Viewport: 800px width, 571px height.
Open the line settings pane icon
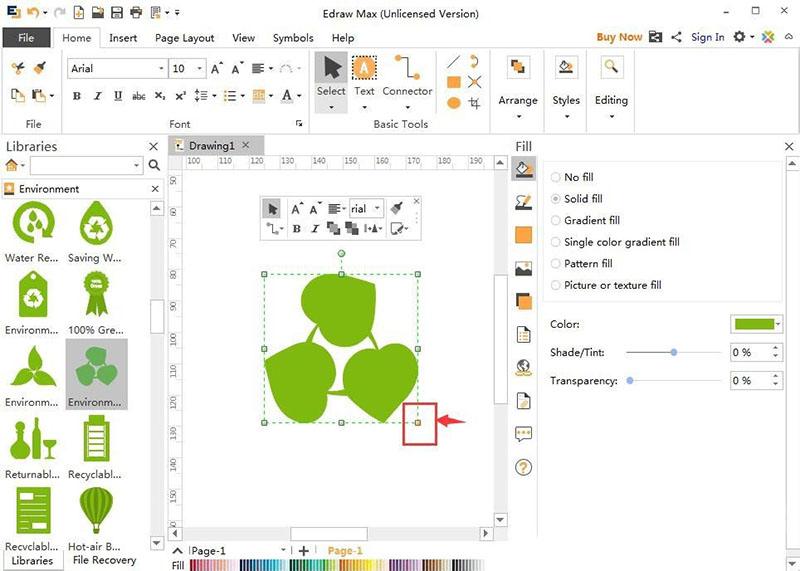[522, 201]
